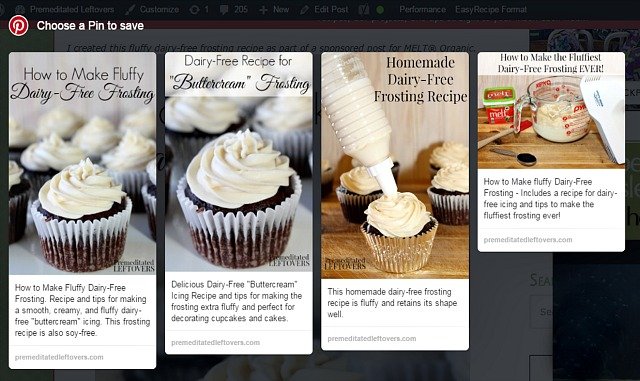The height and width of the screenshot is (381, 640).
Task: Click premeditatedleftovers.com link under the Buttercream pin
Action: (216, 343)
